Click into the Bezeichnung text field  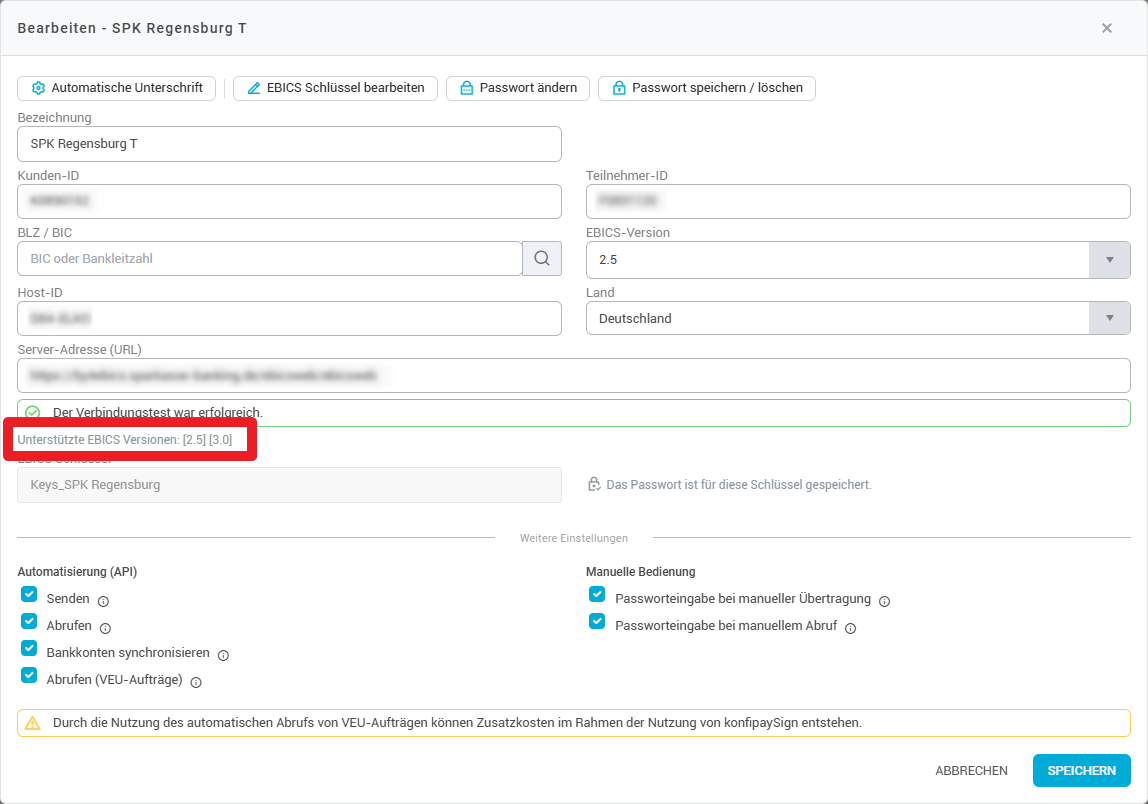[x=289, y=144]
